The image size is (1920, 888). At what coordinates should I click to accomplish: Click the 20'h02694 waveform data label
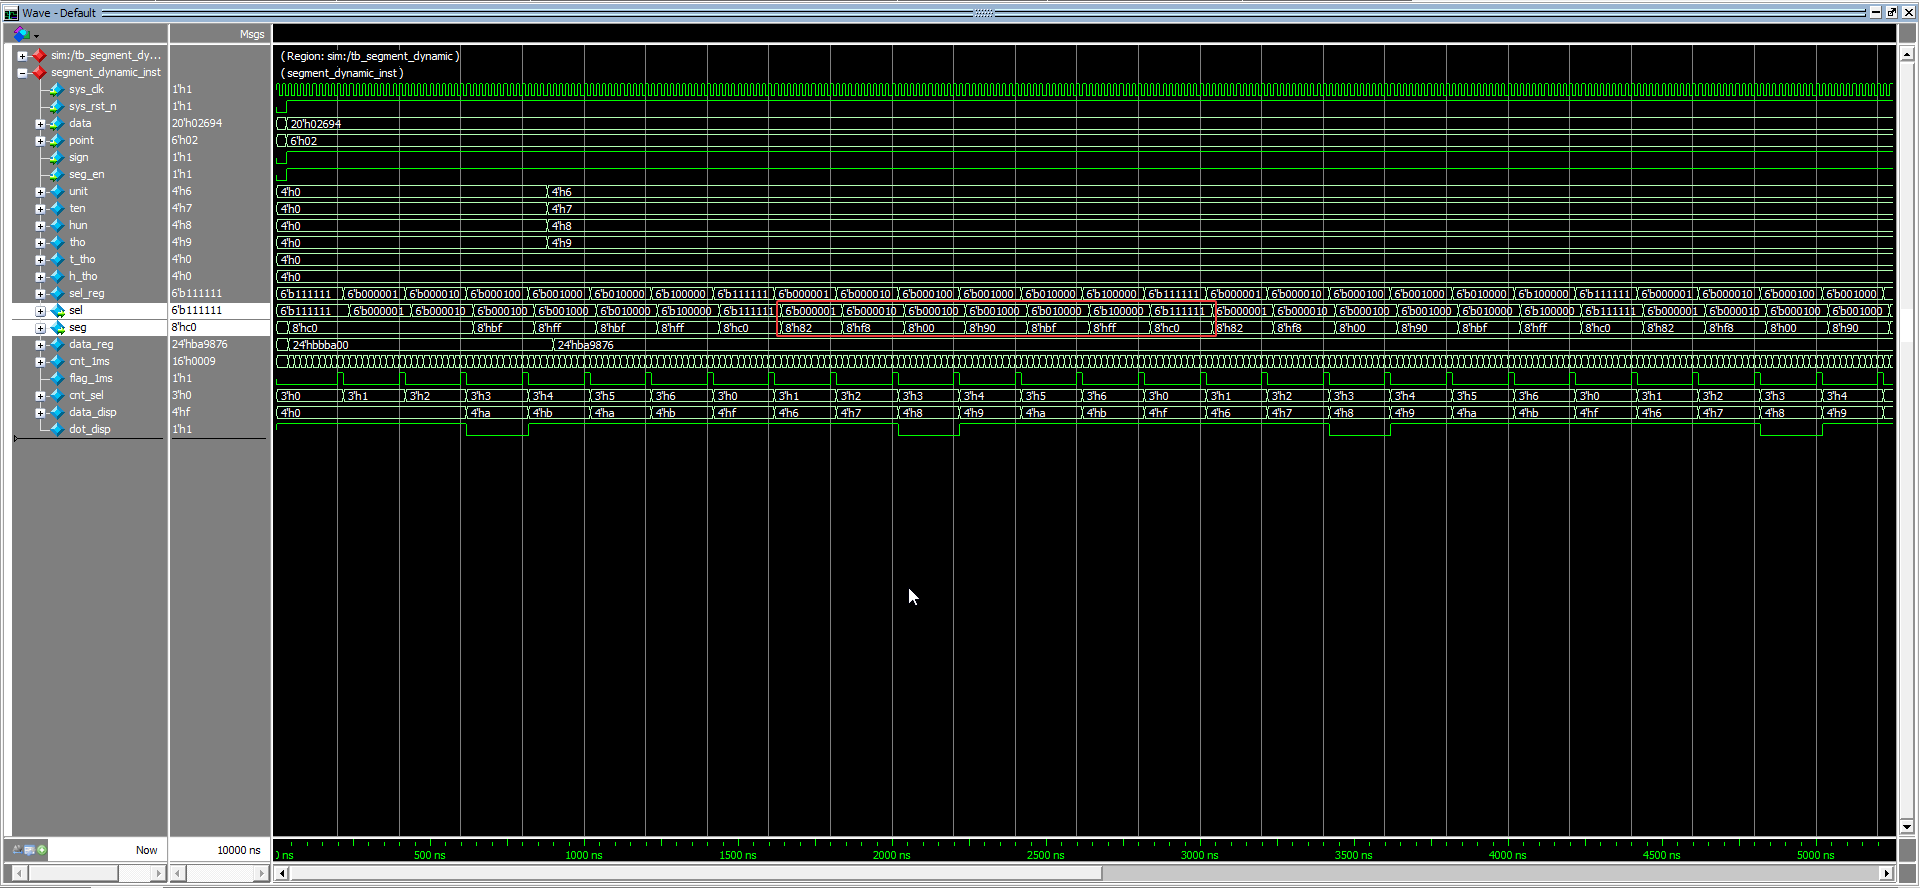click(316, 124)
